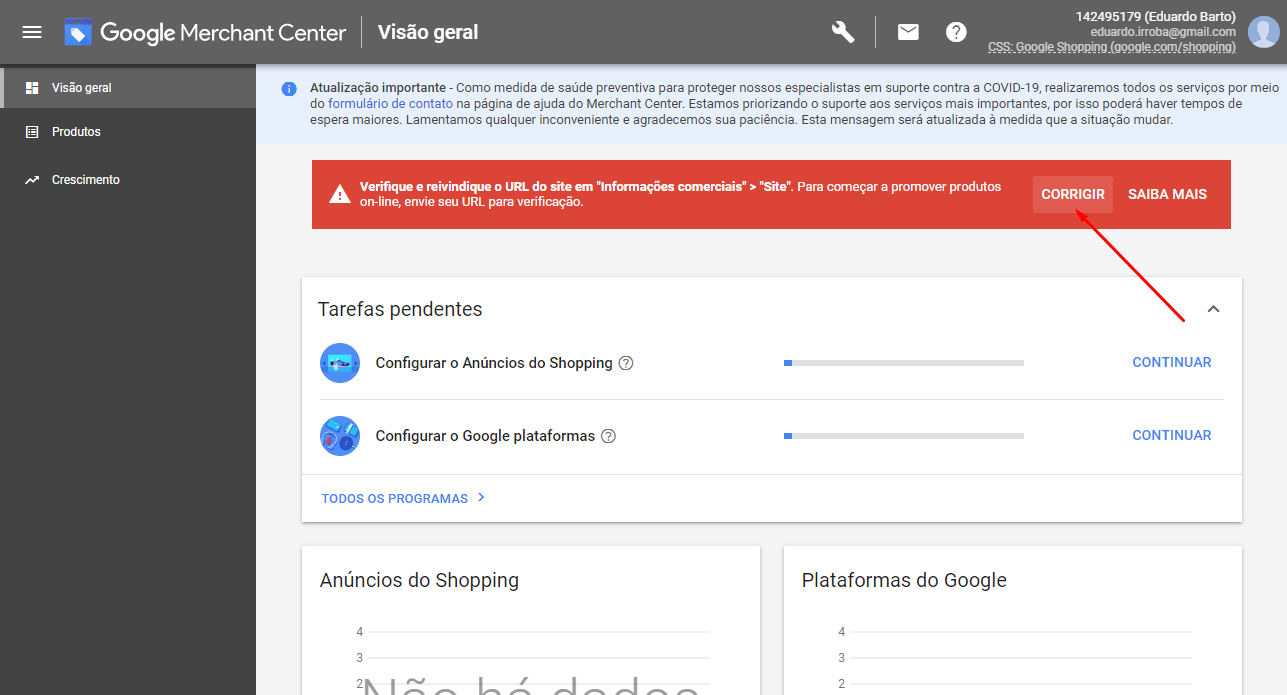Click the Tarefas pendentes heading
This screenshot has height=695, width=1287.
click(400, 309)
